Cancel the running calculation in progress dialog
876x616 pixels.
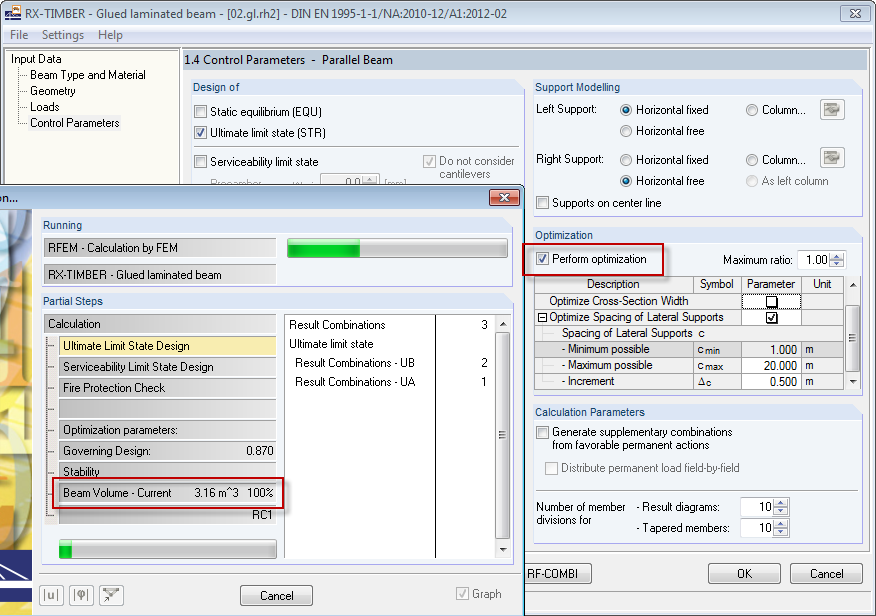click(277, 595)
